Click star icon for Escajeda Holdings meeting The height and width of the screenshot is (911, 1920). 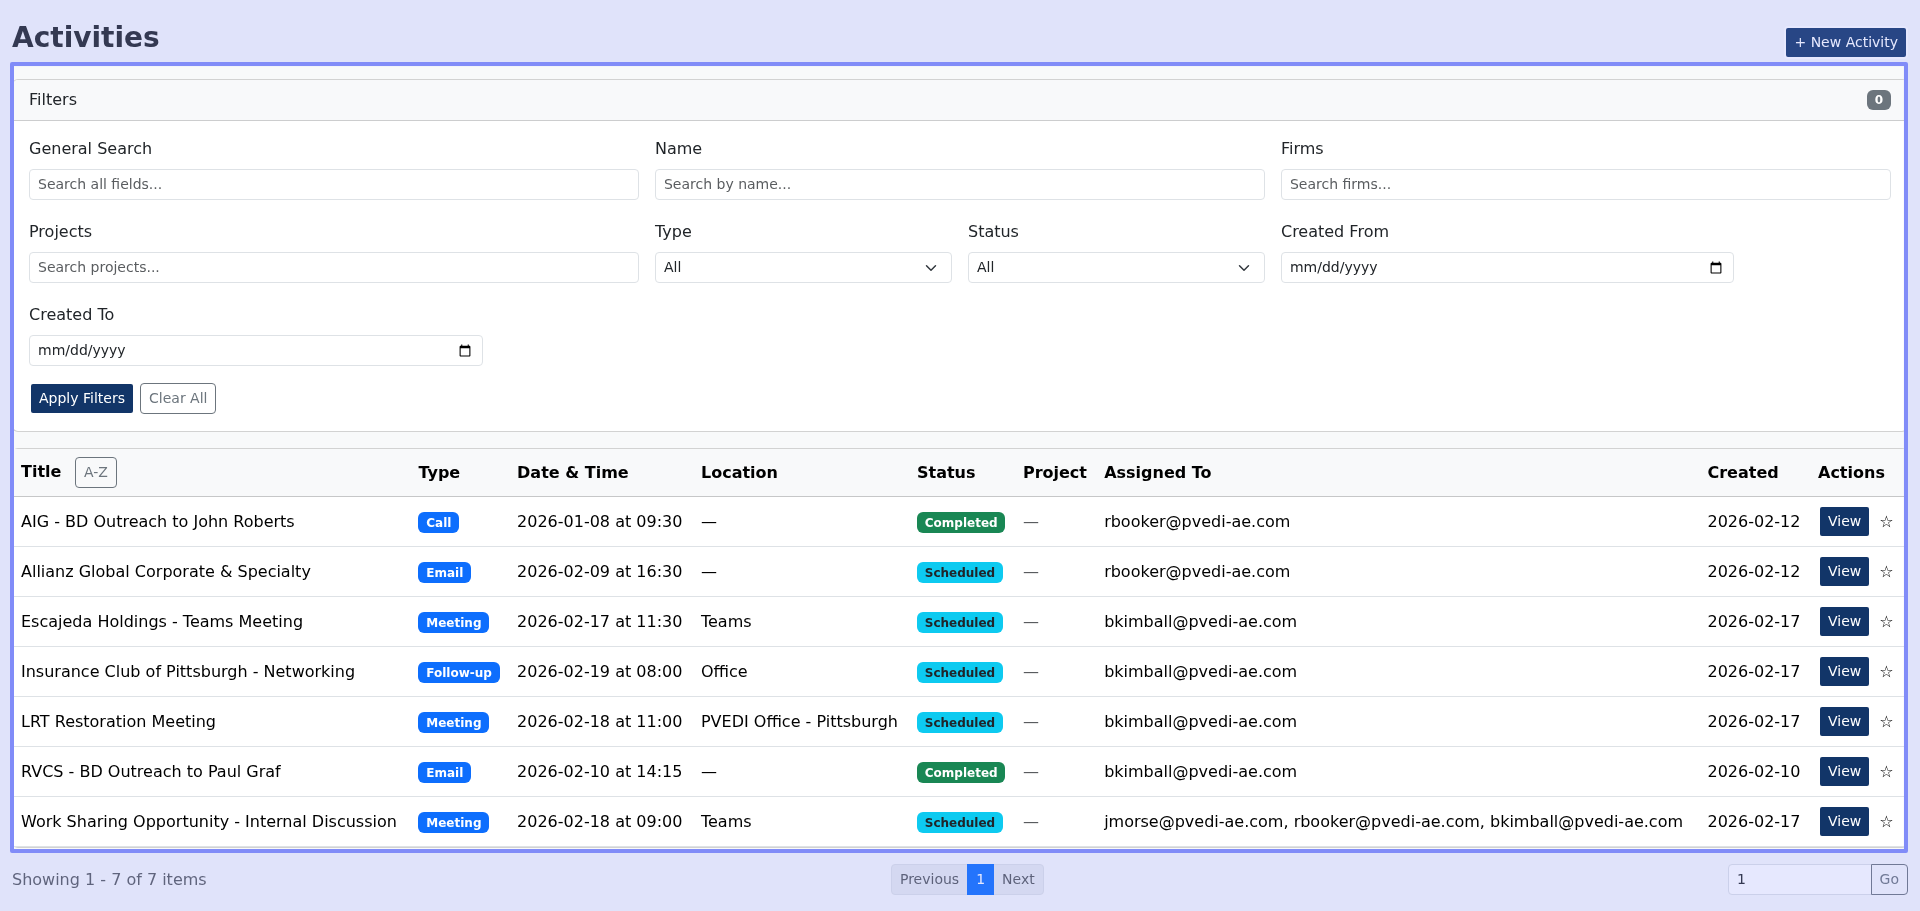[1886, 622]
